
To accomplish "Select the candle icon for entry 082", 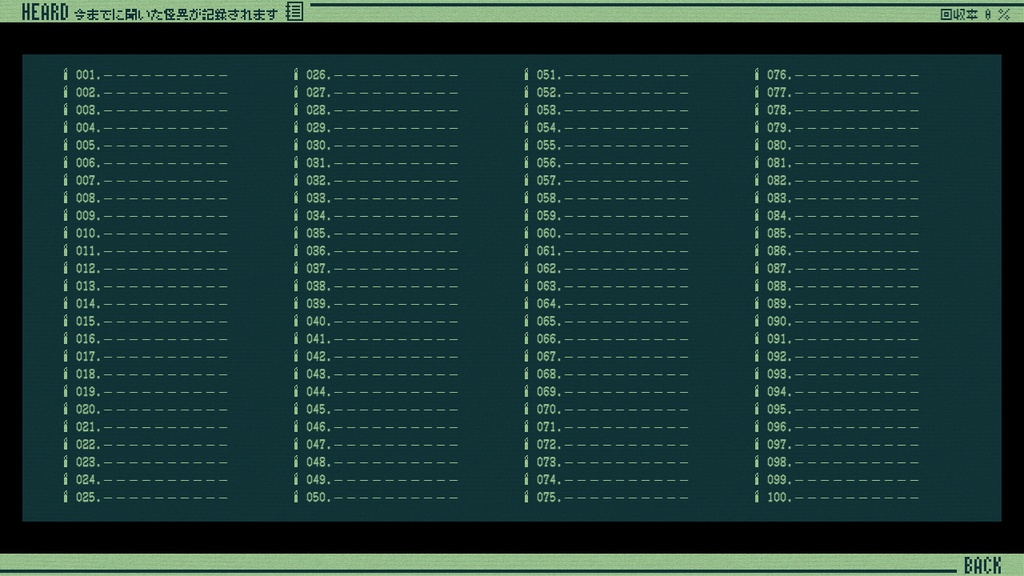I will [x=757, y=180].
